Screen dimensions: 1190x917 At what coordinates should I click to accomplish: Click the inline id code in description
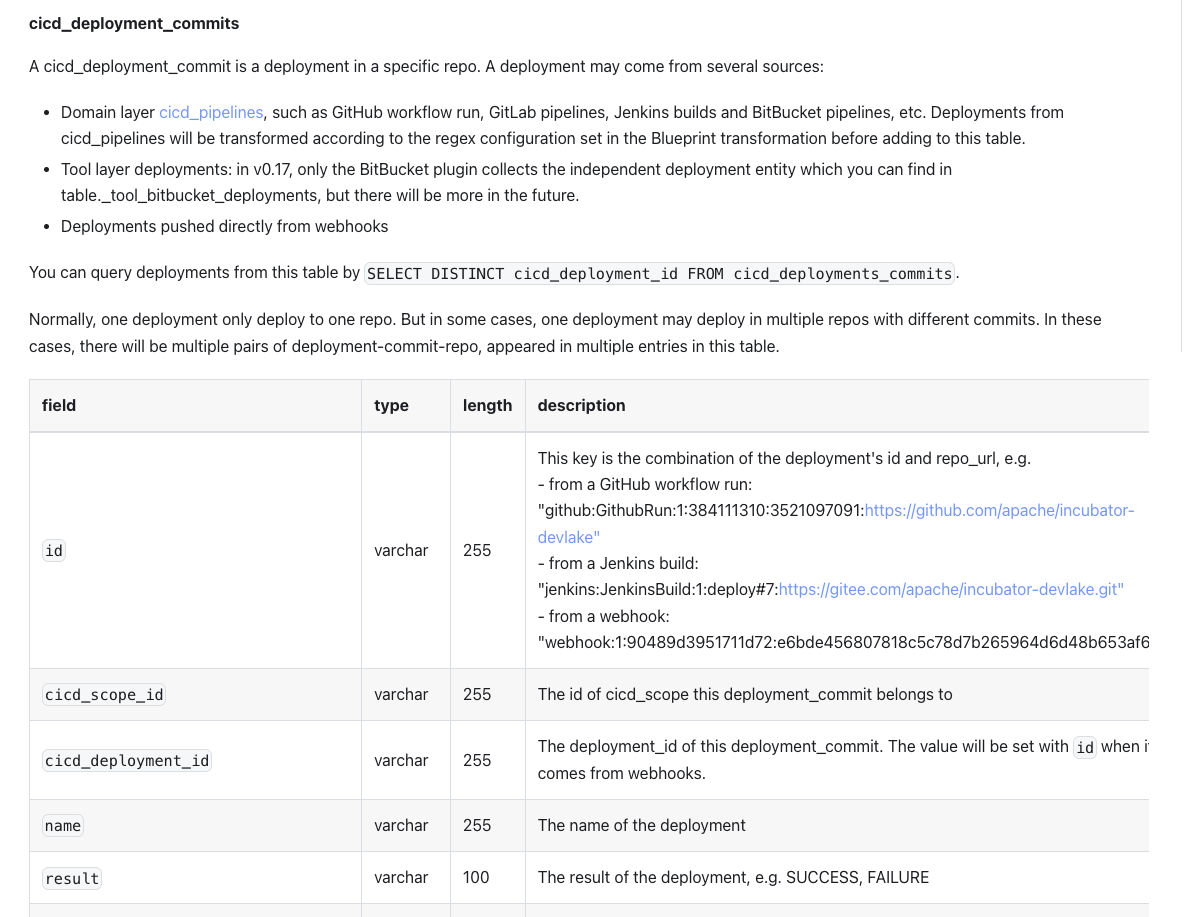(1084, 747)
